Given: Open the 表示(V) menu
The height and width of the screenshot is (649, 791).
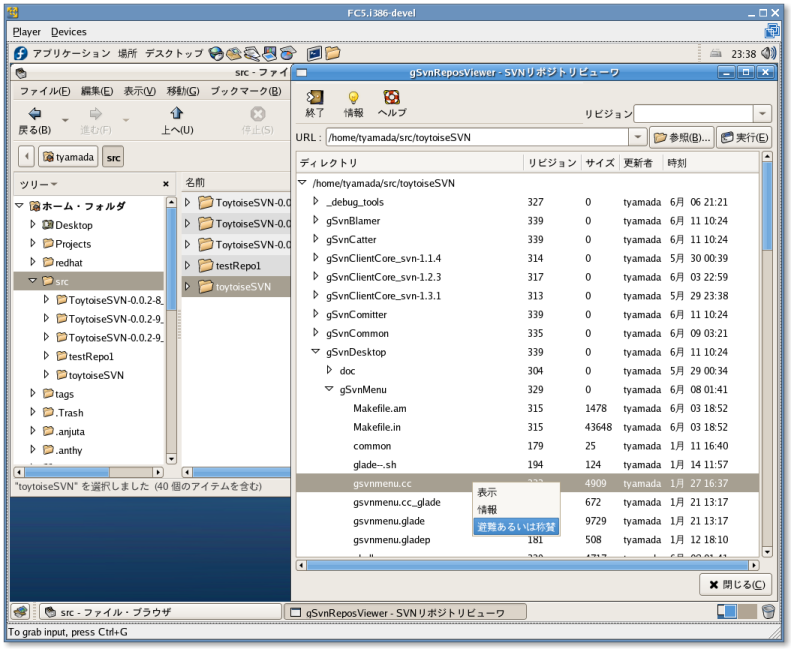Looking at the screenshot, I should [x=140, y=91].
